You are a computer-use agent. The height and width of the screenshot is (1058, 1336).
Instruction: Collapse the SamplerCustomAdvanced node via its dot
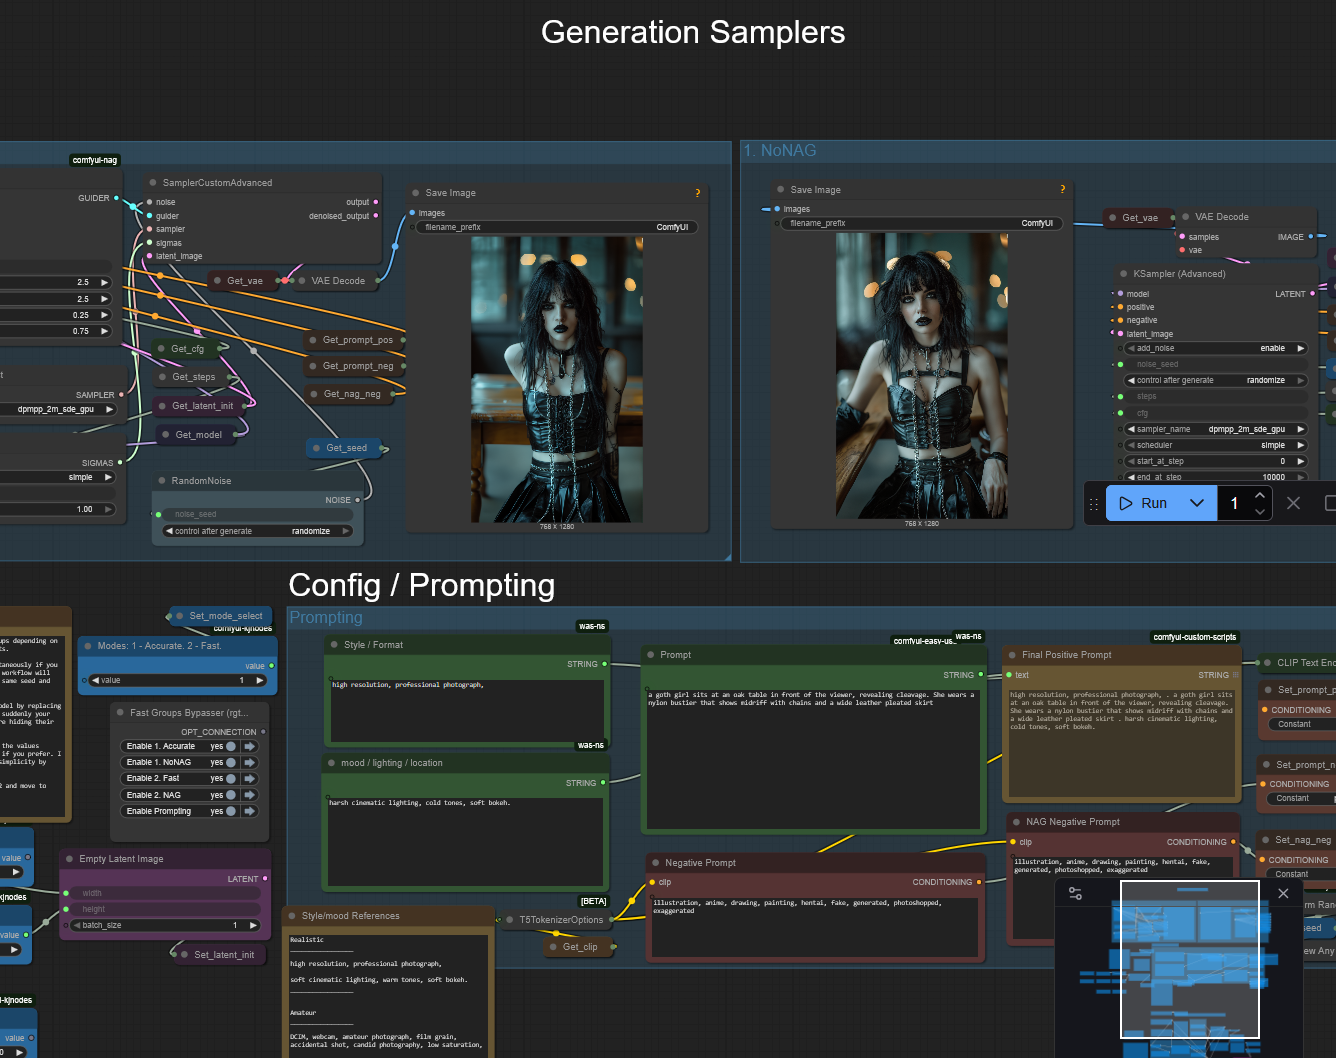click(153, 183)
